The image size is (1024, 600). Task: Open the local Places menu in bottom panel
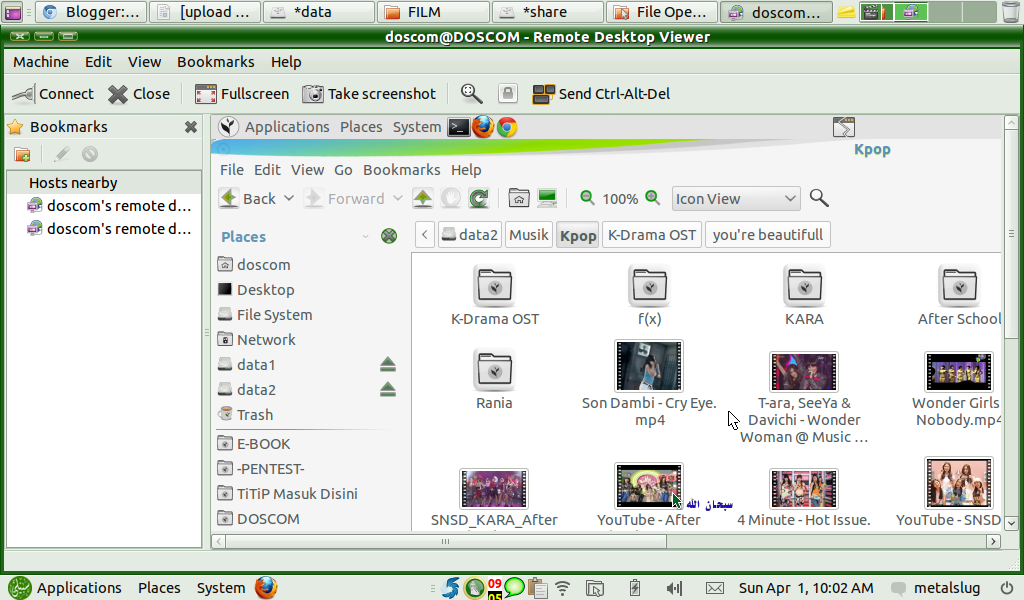point(159,588)
